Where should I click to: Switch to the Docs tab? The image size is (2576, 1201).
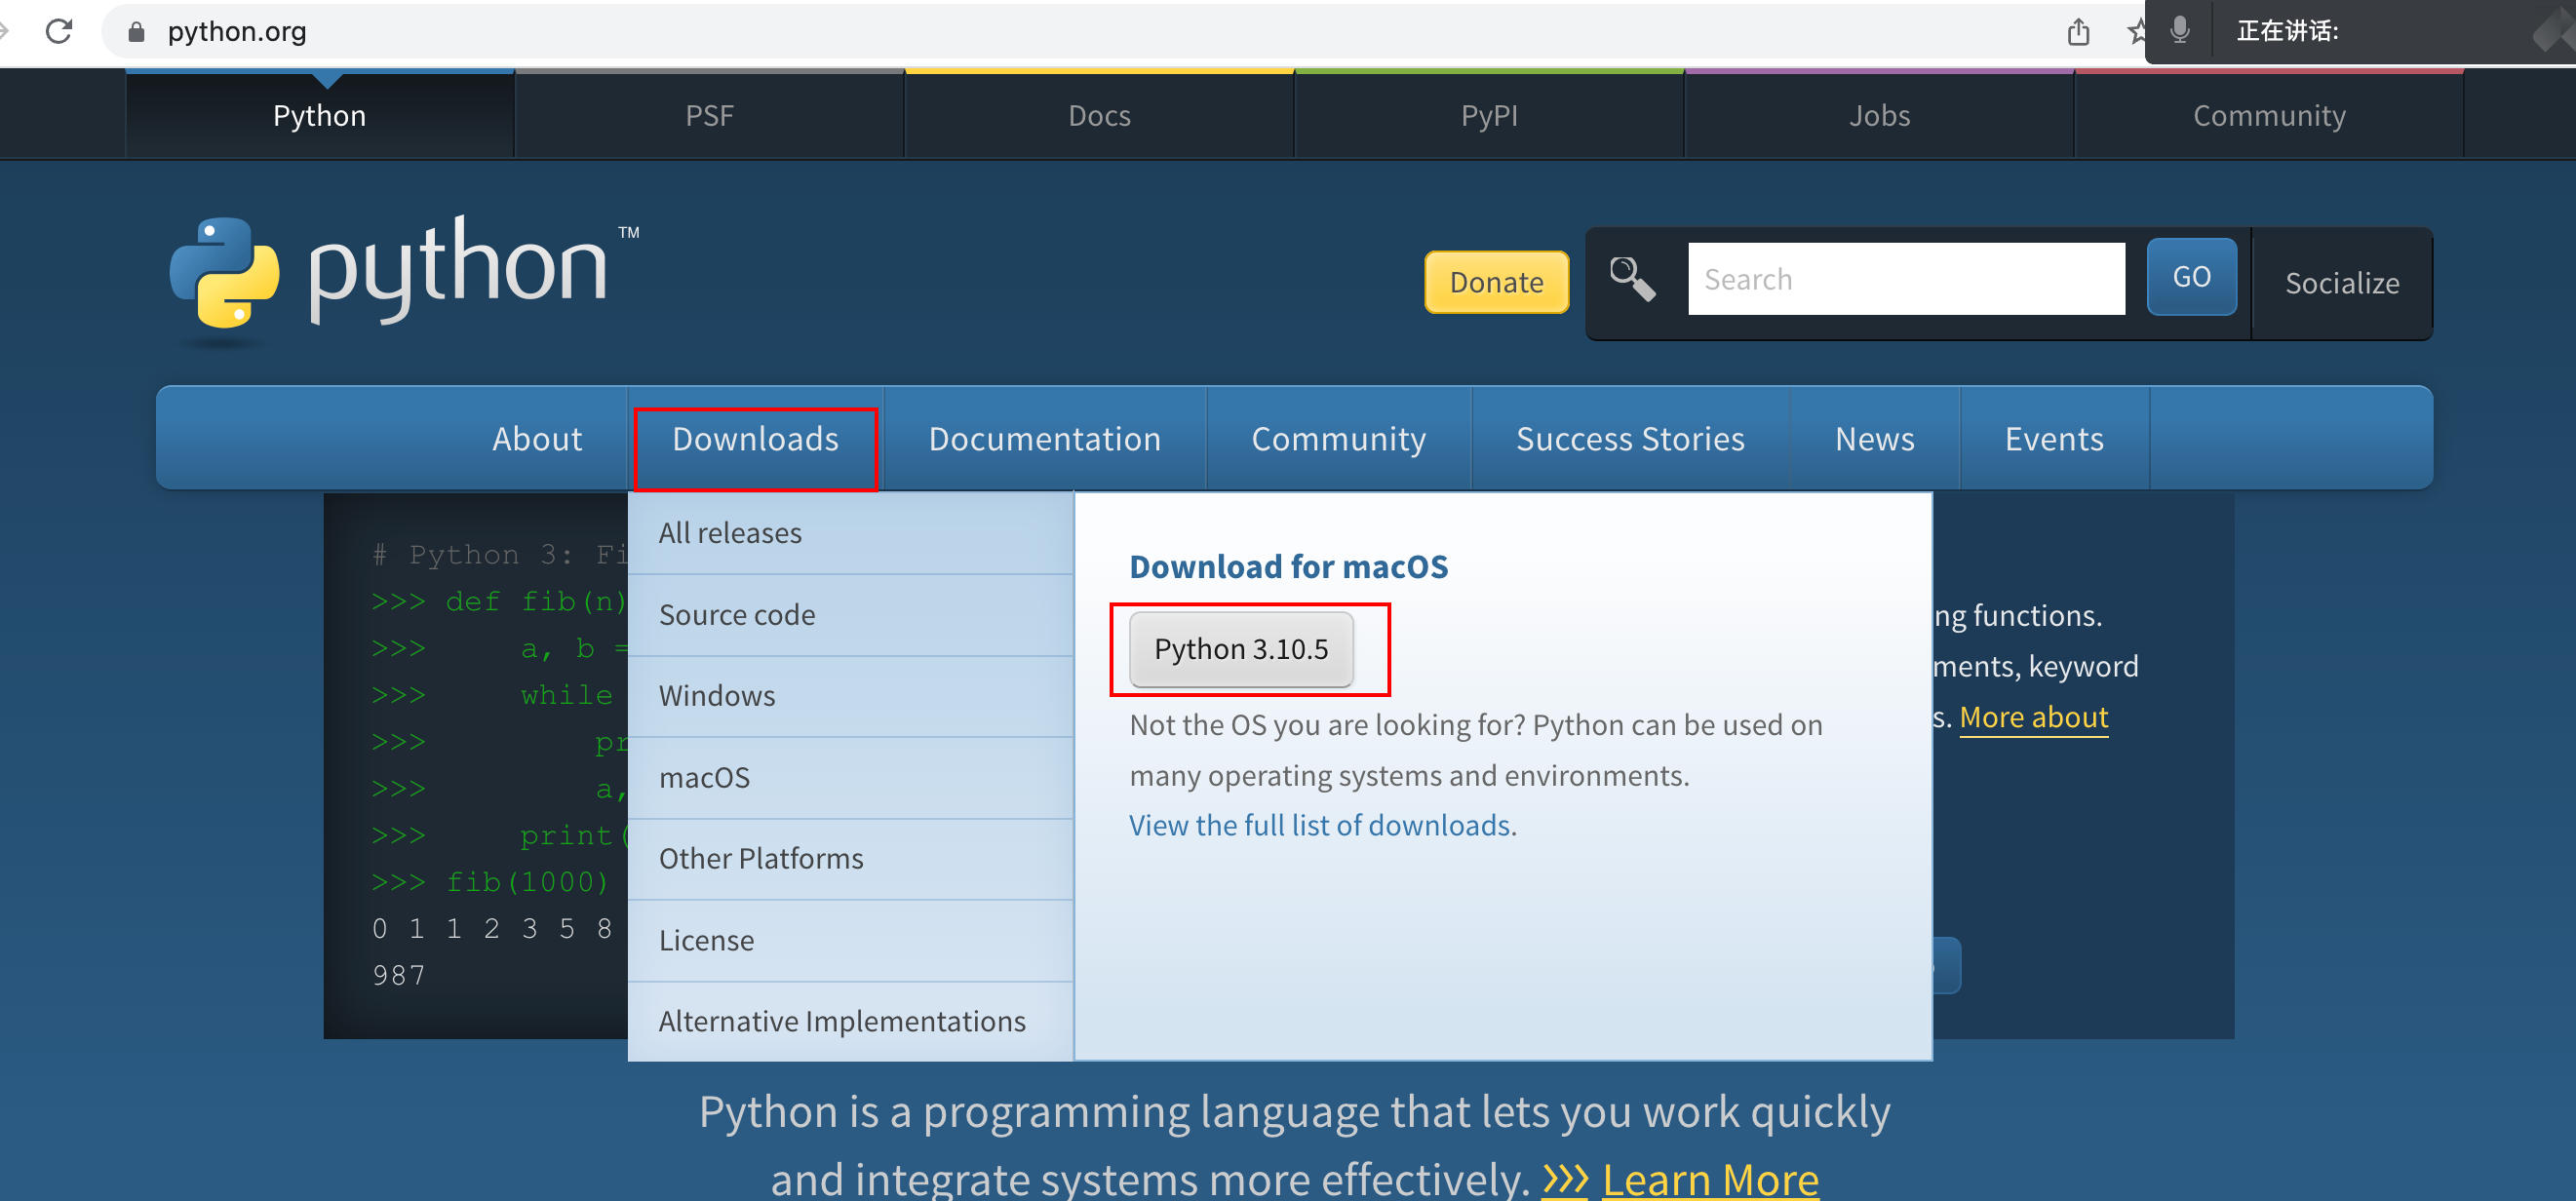pos(1099,115)
